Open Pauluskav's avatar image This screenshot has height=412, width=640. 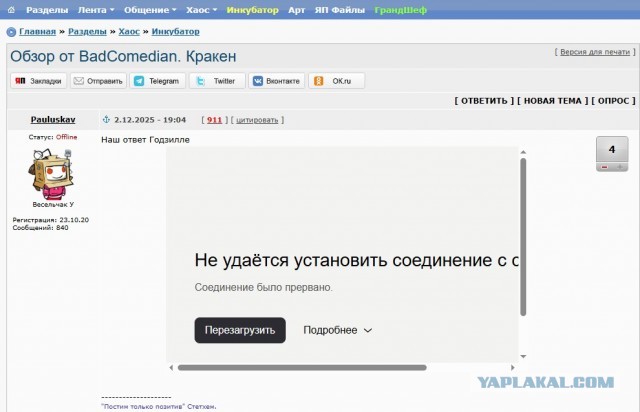51,174
